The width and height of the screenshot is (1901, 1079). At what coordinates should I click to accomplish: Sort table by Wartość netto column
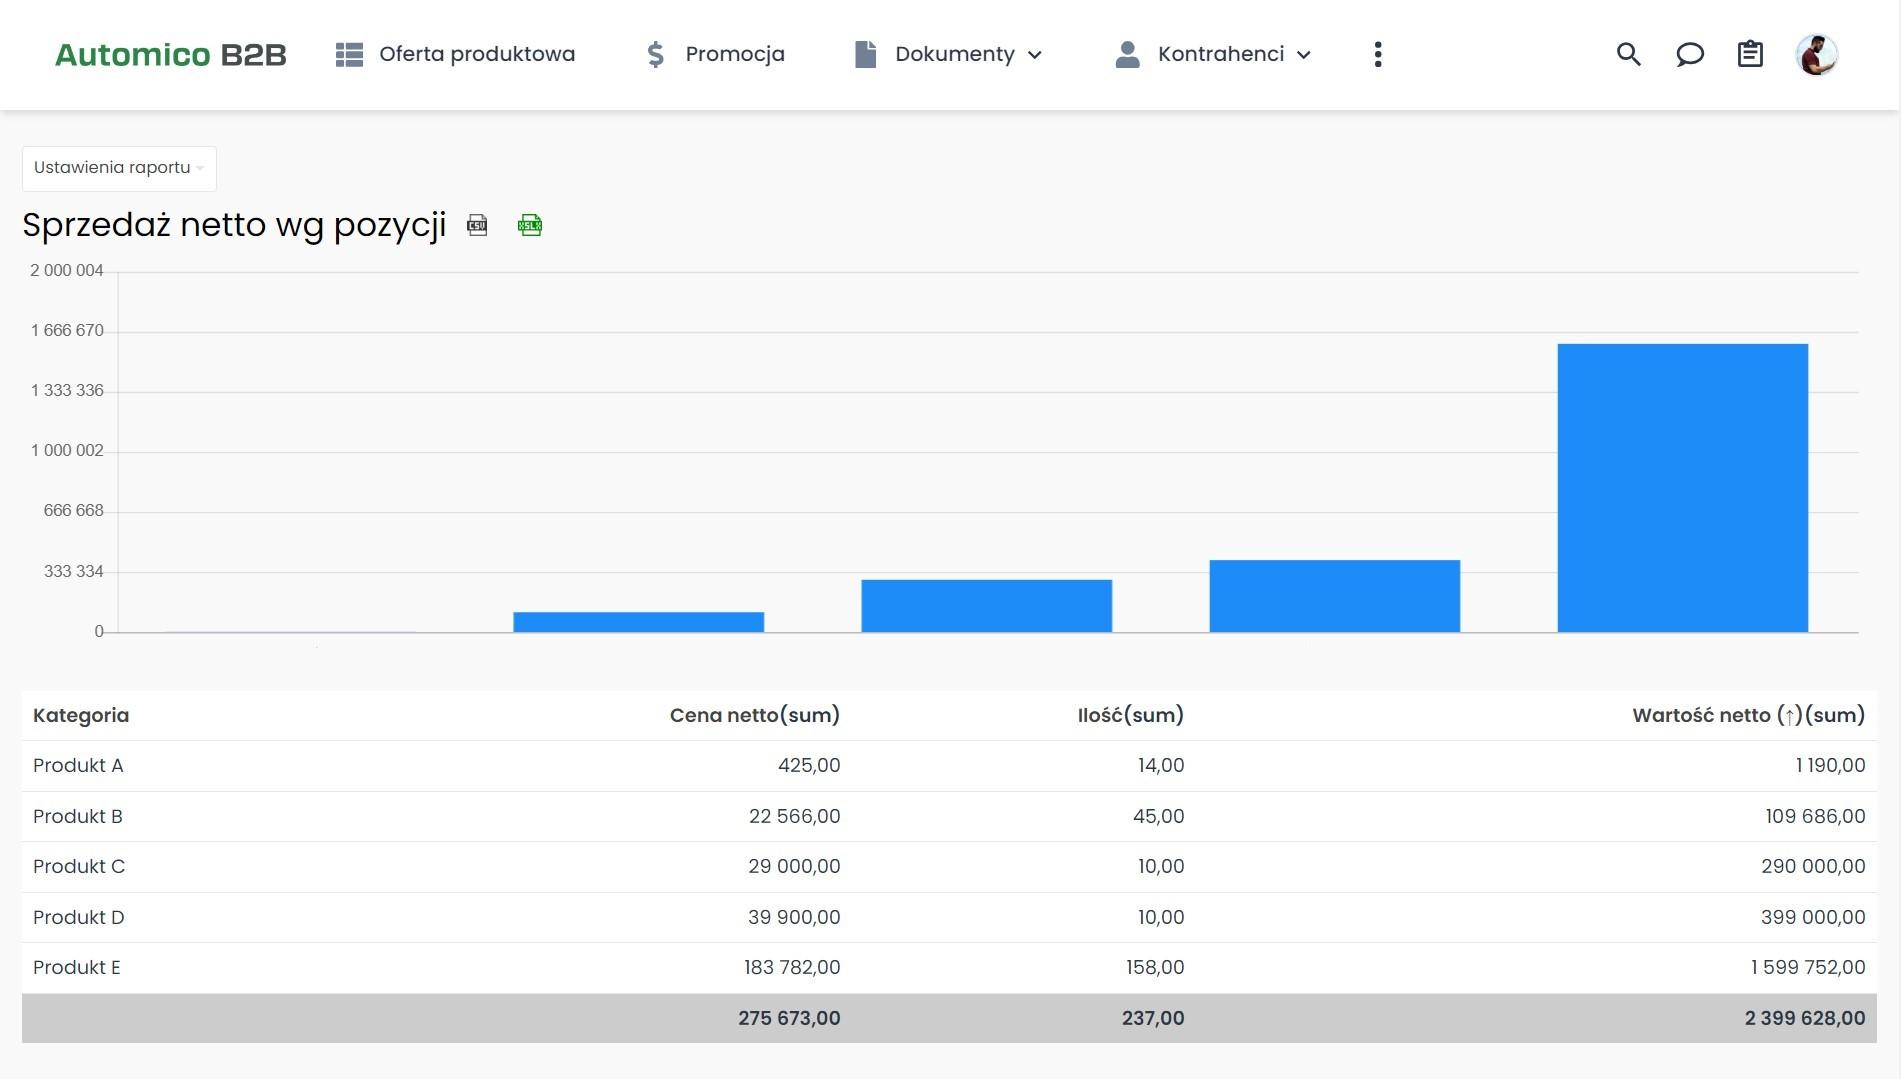point(1747,715)
